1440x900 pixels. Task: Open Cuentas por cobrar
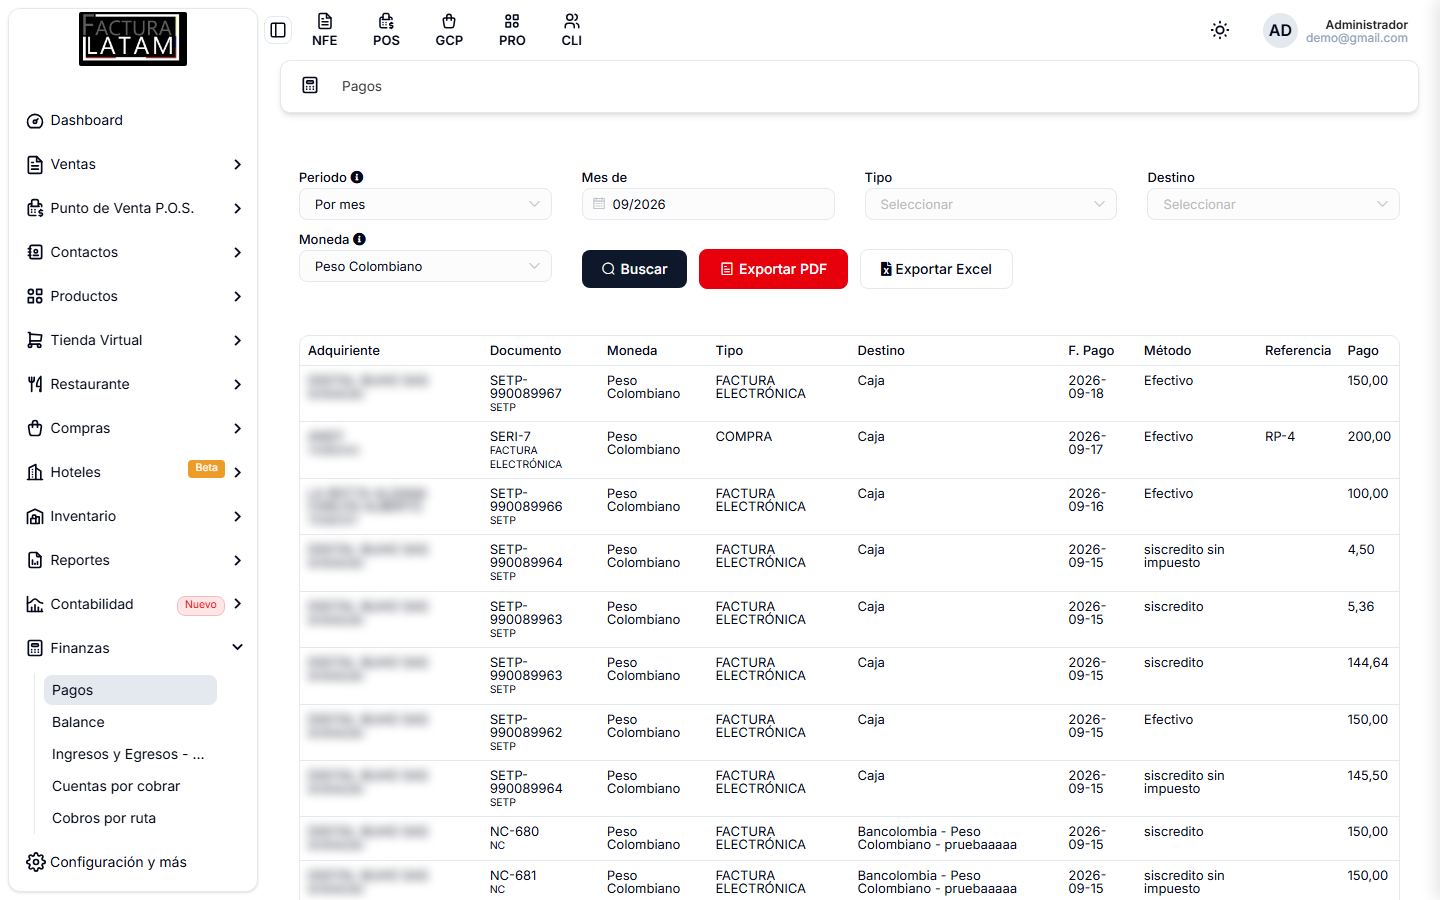point(130,786)
